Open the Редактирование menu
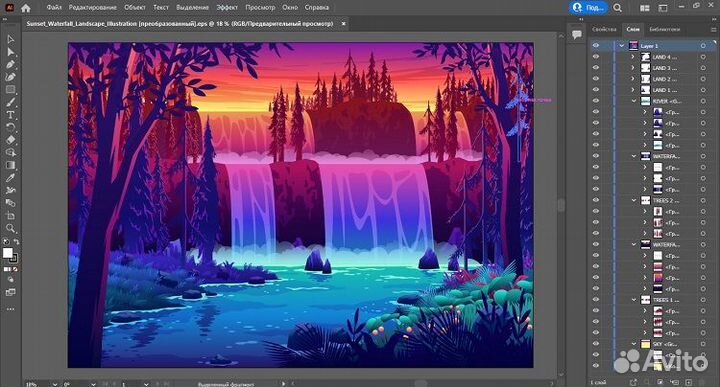This screenshot has width=720, height=387. pyautogui.click(x=92, y=7)
